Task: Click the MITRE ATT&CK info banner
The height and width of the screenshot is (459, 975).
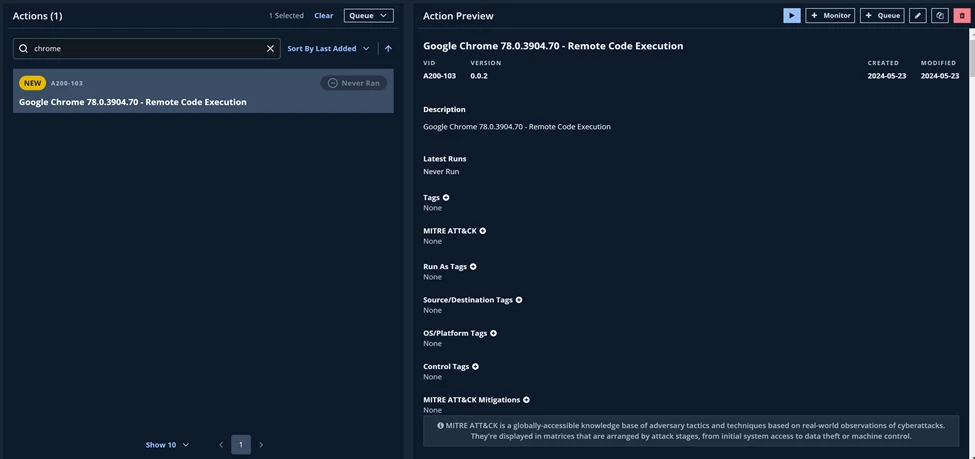Action: pyautogui.click(x=691, y=430)
